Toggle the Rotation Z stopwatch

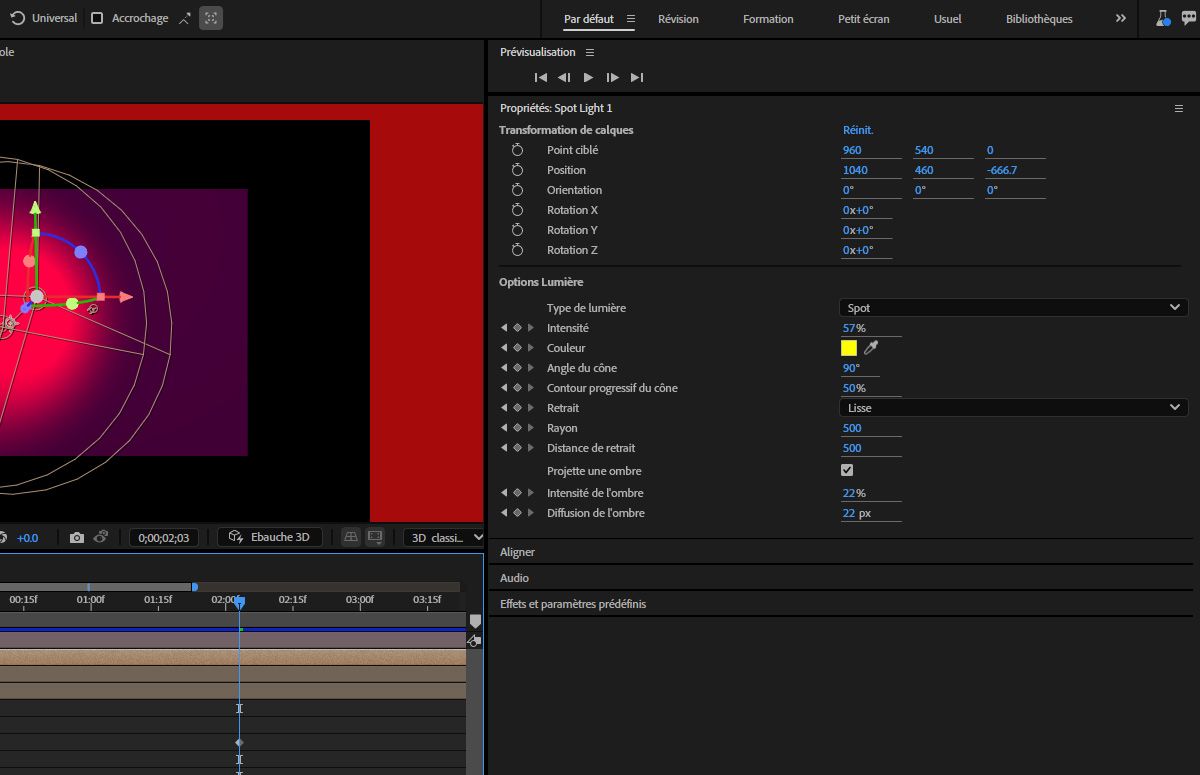coord(517,250)
